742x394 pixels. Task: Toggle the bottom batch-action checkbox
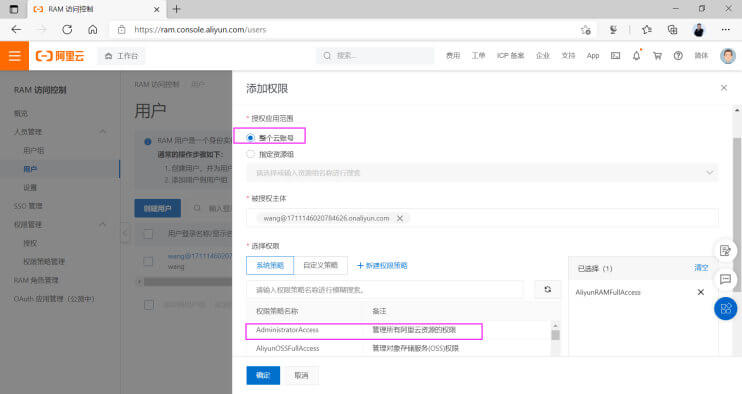tap(149, 305)
